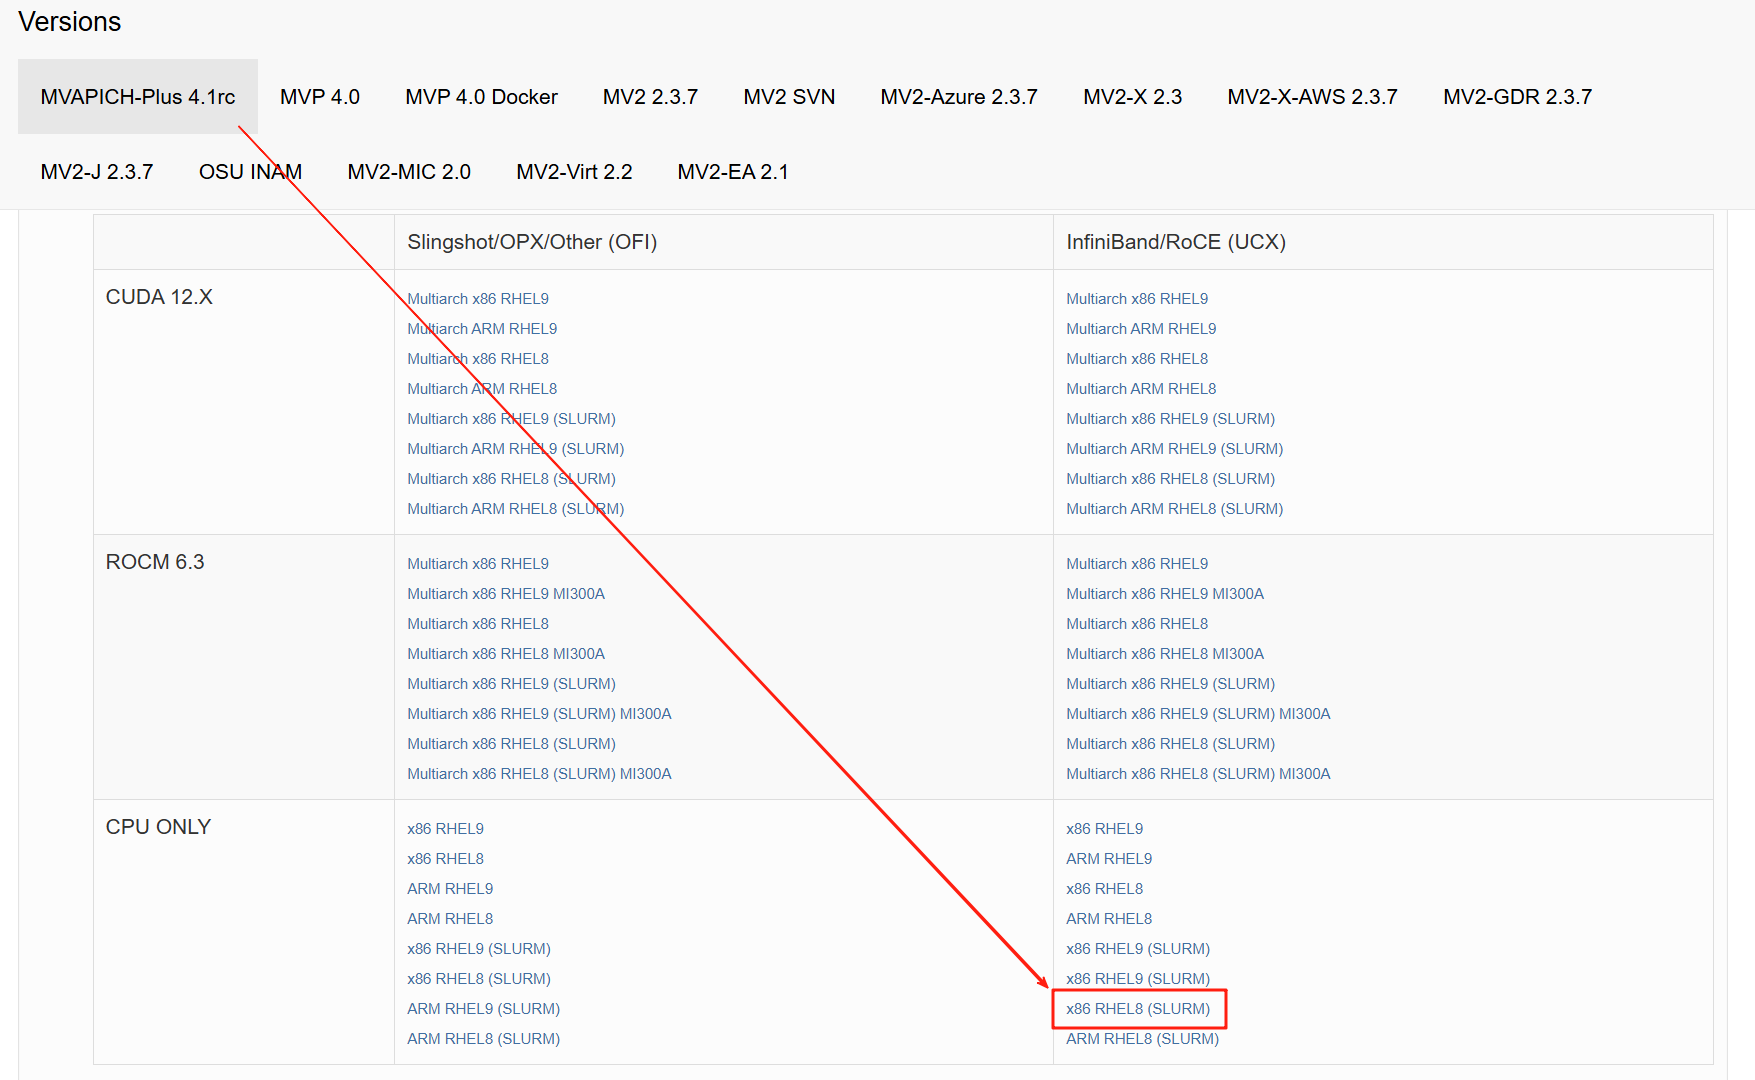Download OFI CUDA 12.X Multiarch ARM RHEL8
1755x1080 pixels.
482,389
